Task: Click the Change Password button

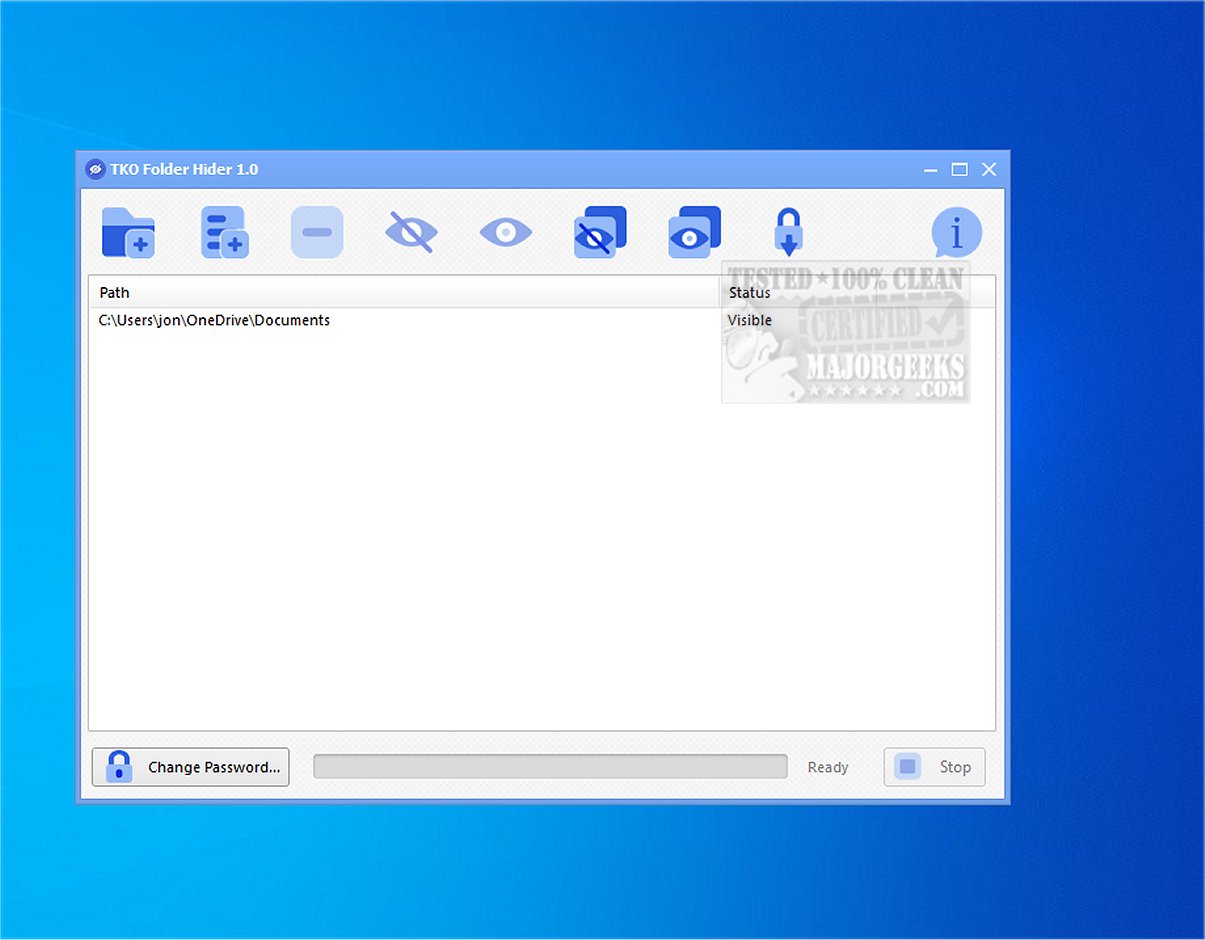Action: (191, 767)
